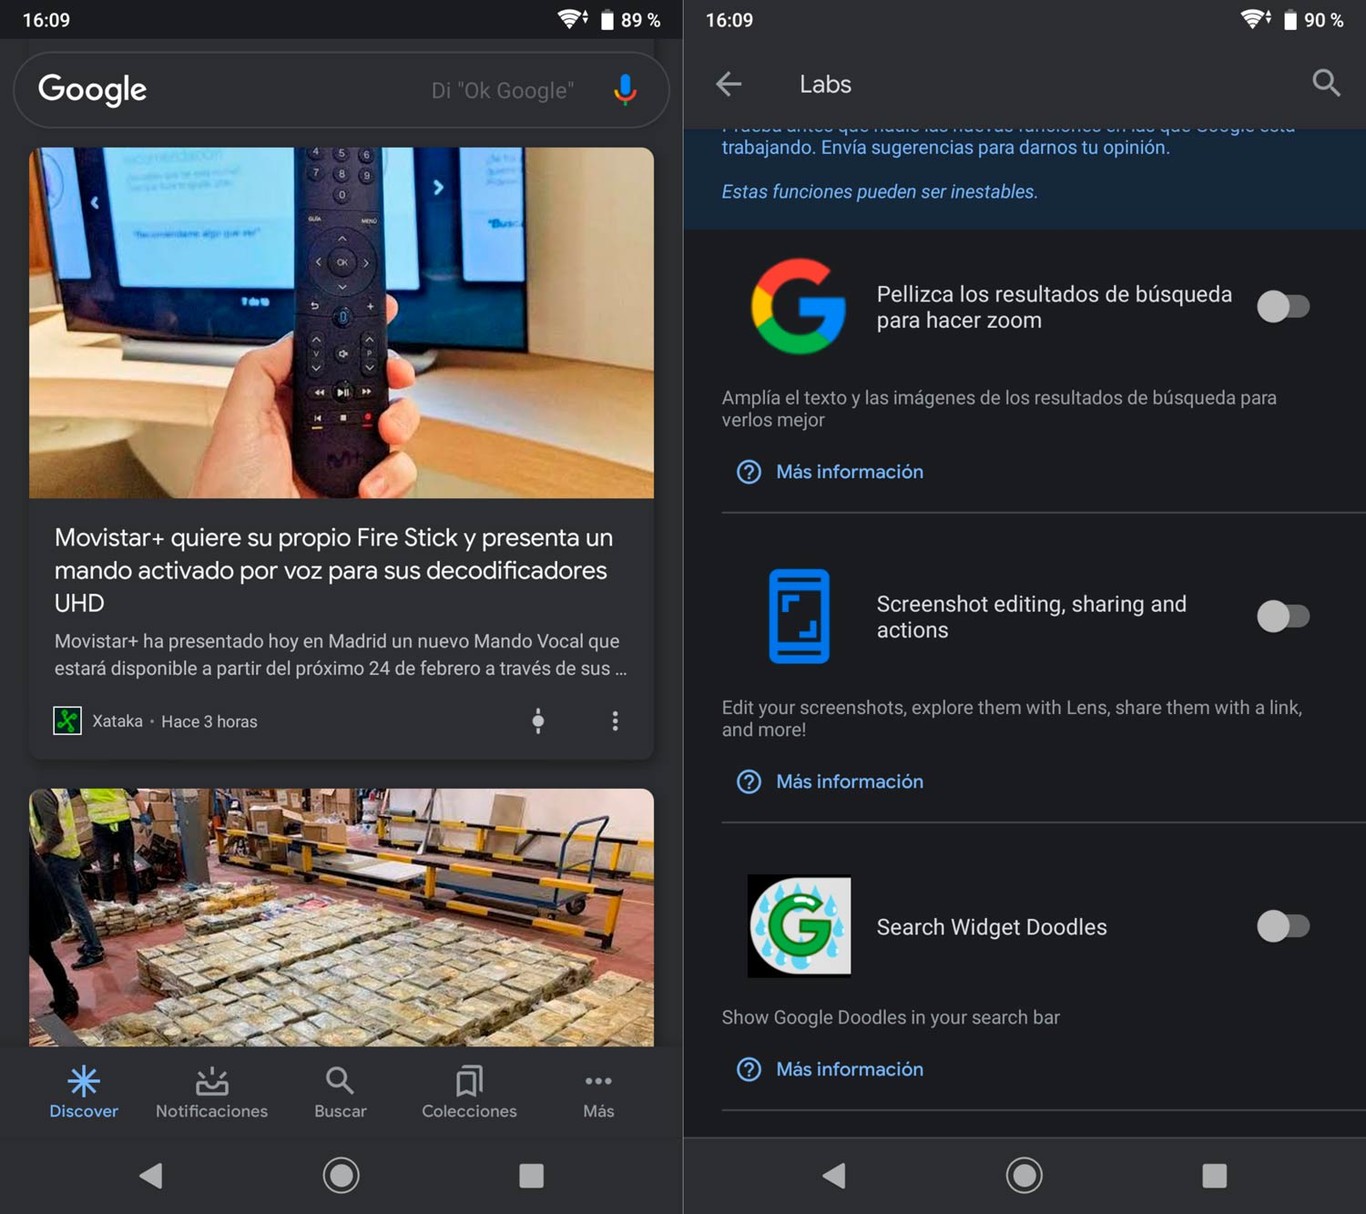
Task: Tap the feedback control icon on Xataka card
Action: pos(538,721)
